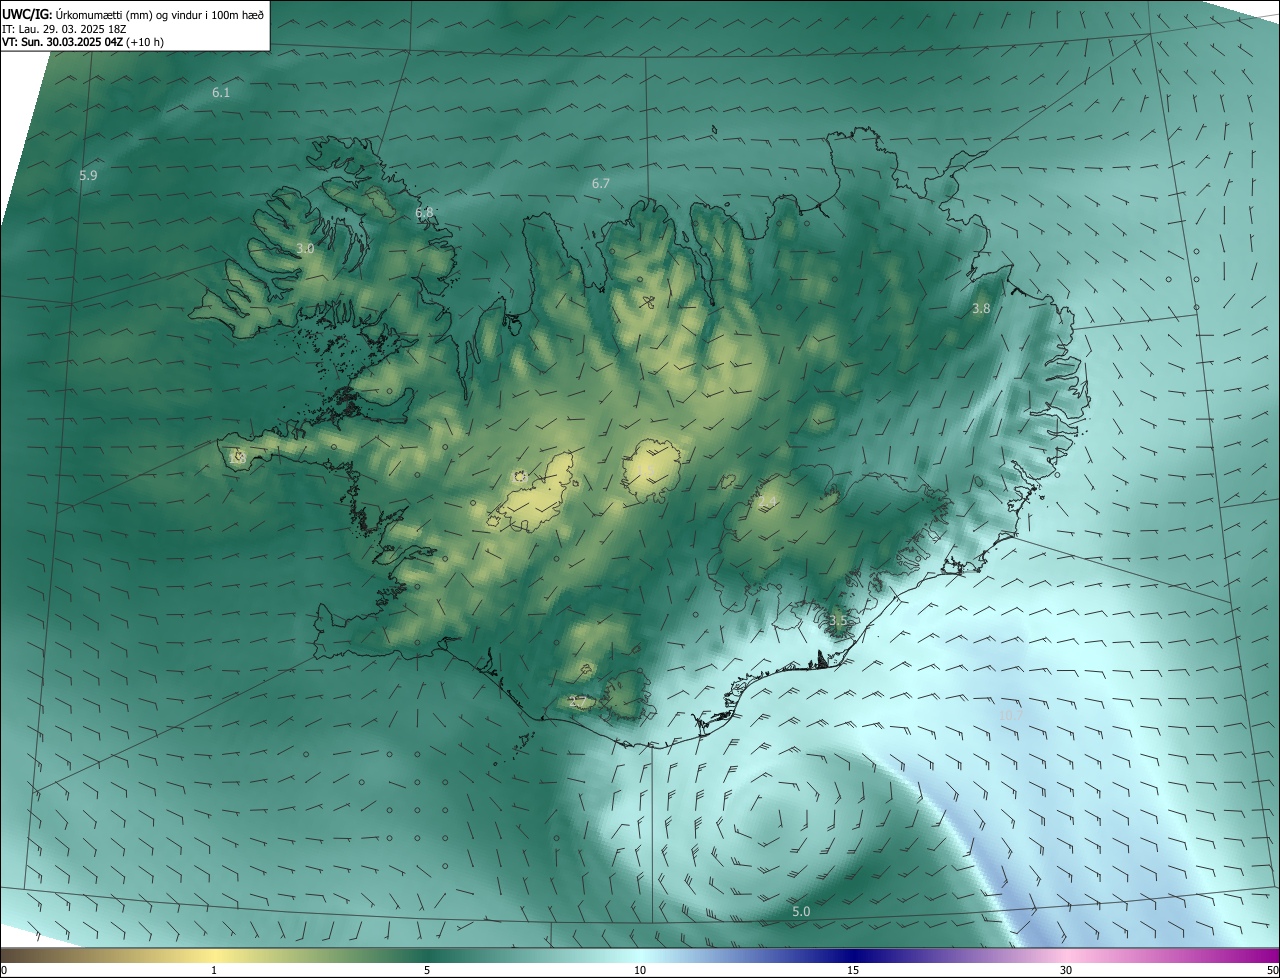
Task: Click the 15 tick on the colorbar
Action: [853, 970]
